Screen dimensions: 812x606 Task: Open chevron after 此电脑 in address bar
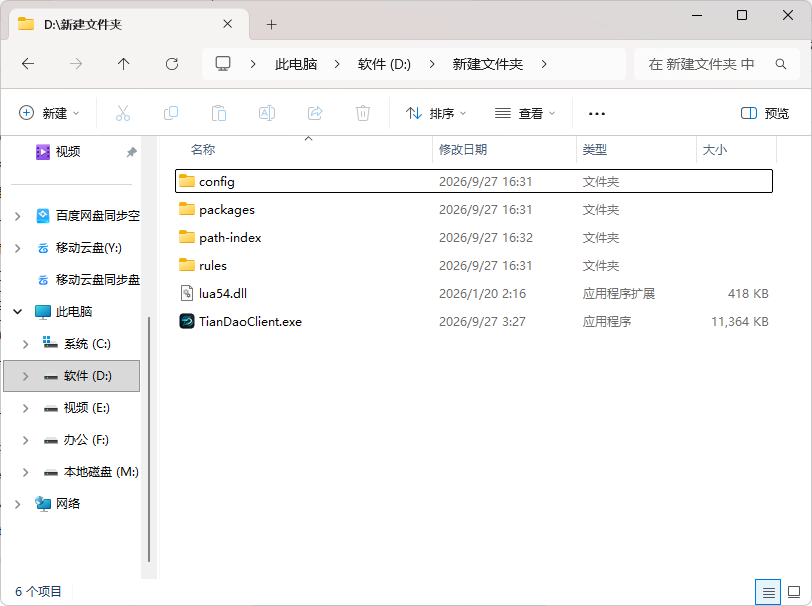click(x=337, y=64)
